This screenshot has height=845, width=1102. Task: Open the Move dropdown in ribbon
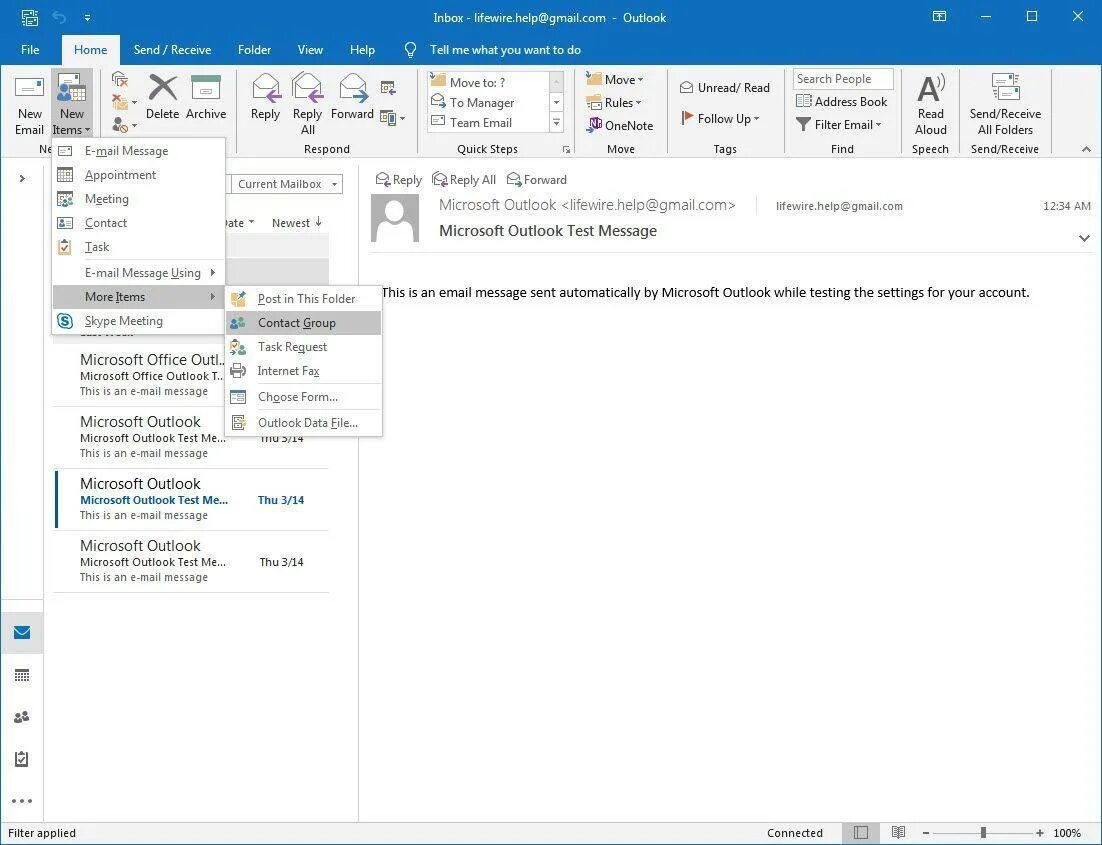(615, 79)
